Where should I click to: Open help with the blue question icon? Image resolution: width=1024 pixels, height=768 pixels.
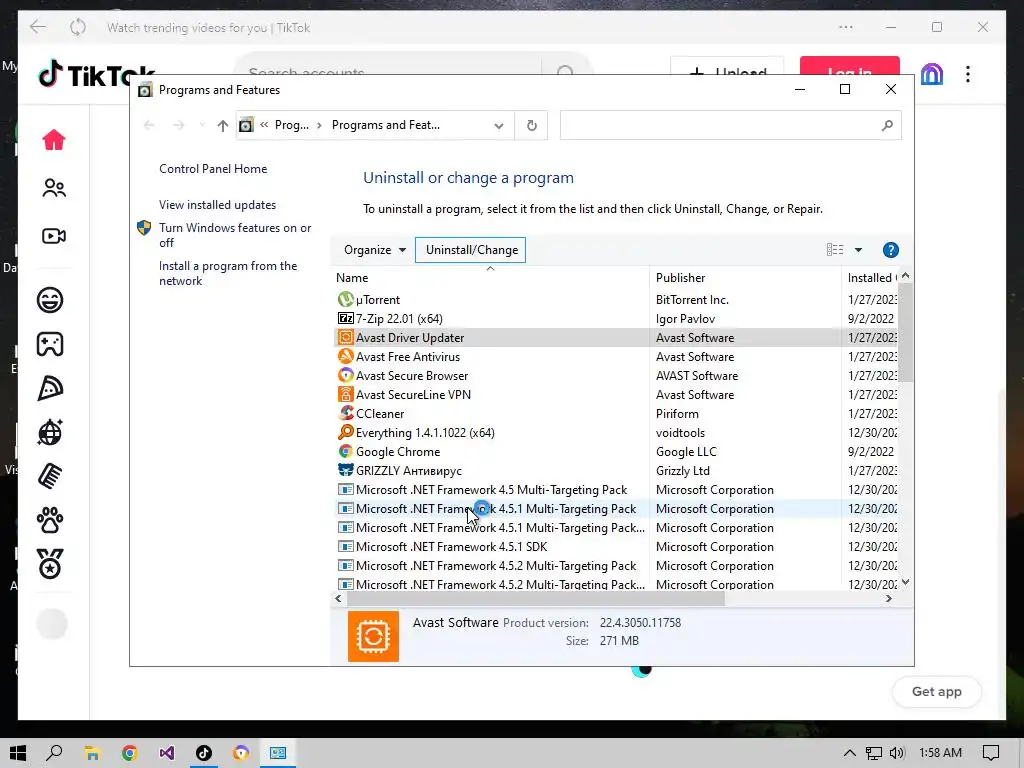(x=890, y=250)
